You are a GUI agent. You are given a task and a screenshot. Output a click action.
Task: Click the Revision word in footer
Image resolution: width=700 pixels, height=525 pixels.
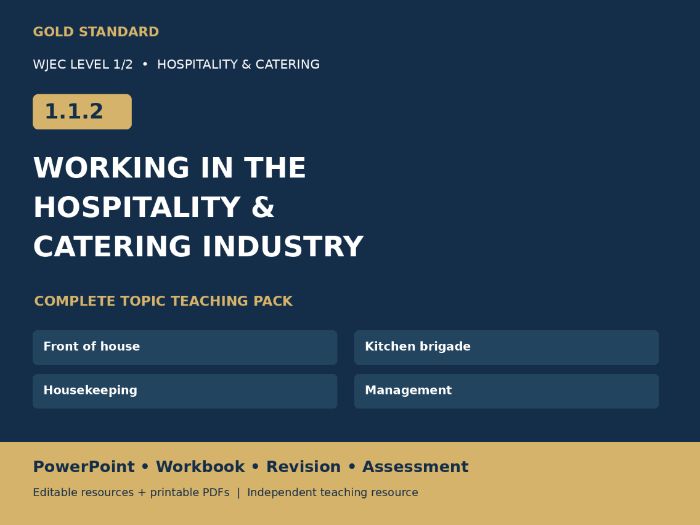point(304,467)
